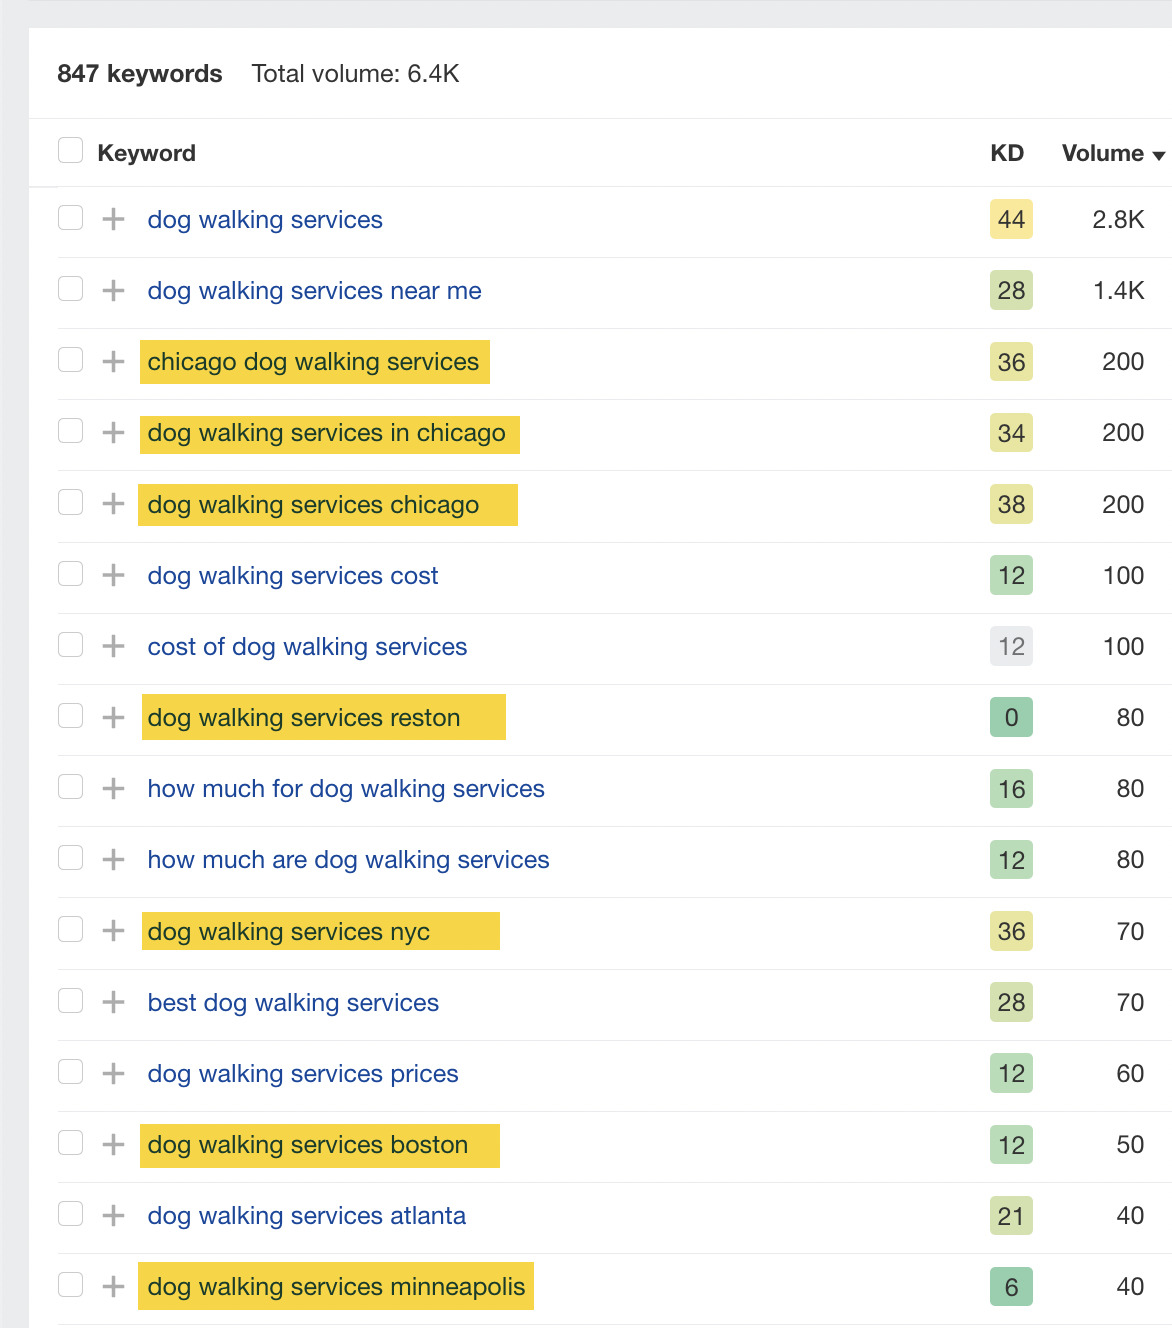Click the plus icon beside 'dog walking services near me'
The image size is (1172, 1328).
[112, 291]
